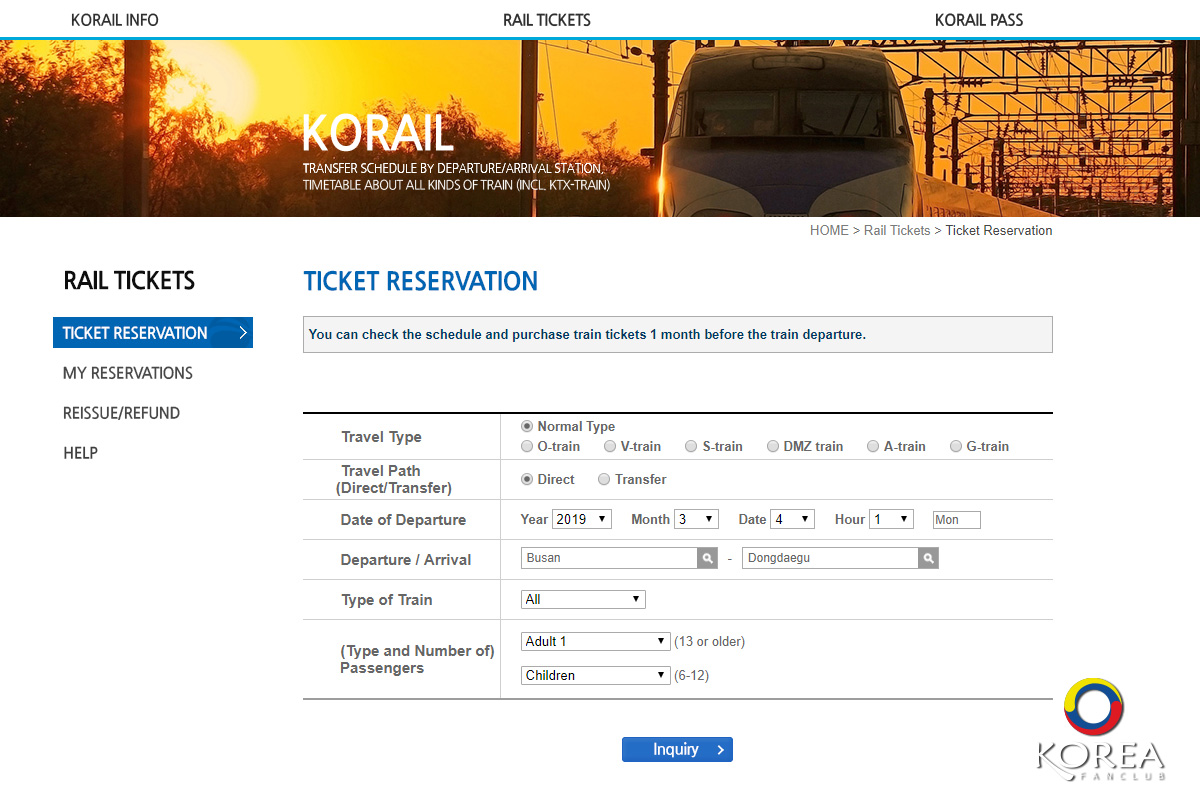Go to the KORAIL PASS menu
This screenshot has width=1200, height=800.
tap(979, 20)
